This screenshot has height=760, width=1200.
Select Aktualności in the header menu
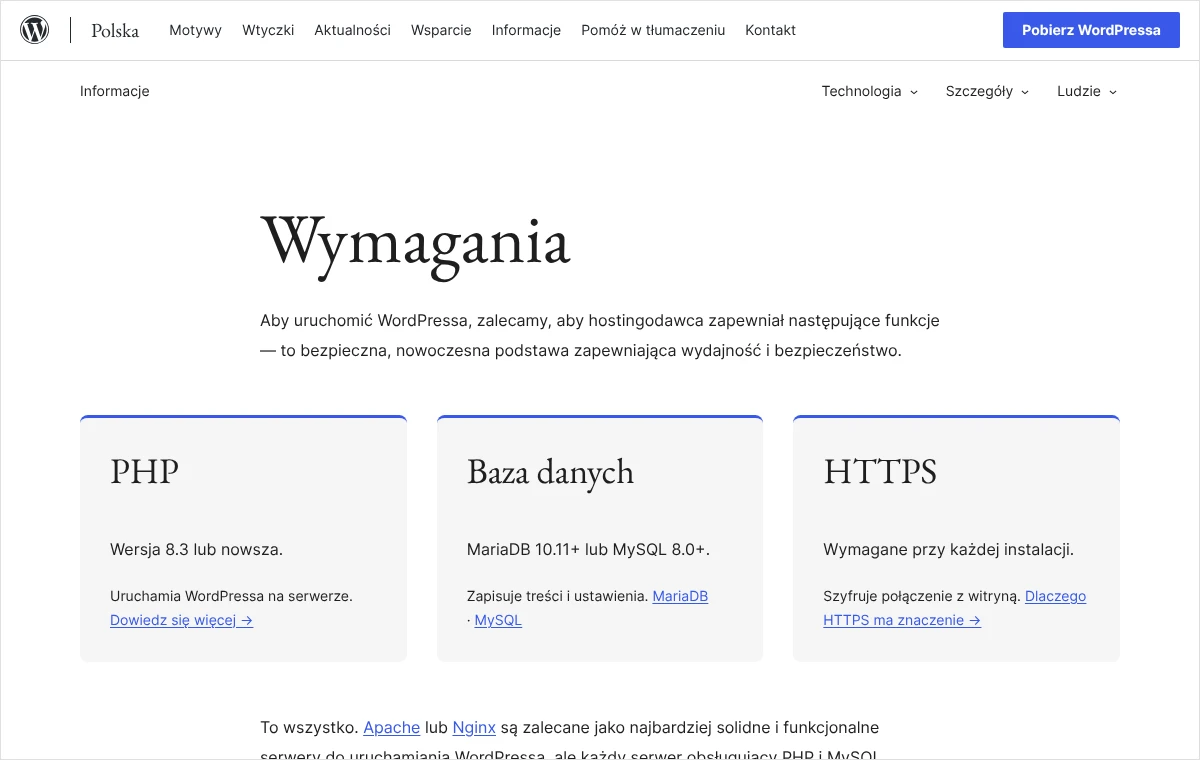352,30
